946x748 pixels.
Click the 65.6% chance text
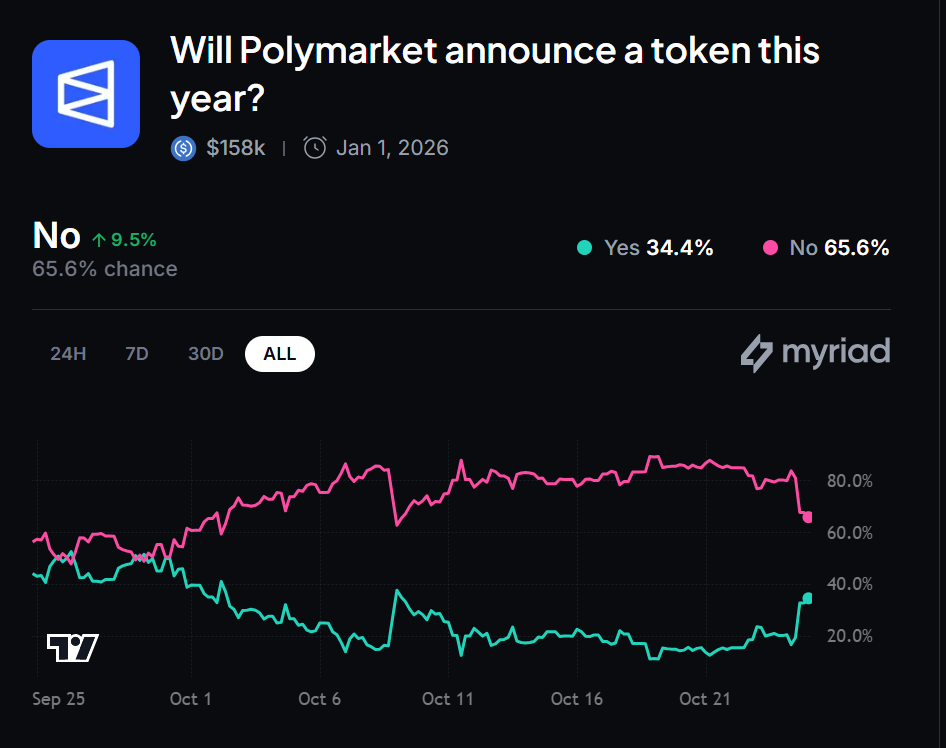[104, 268]
